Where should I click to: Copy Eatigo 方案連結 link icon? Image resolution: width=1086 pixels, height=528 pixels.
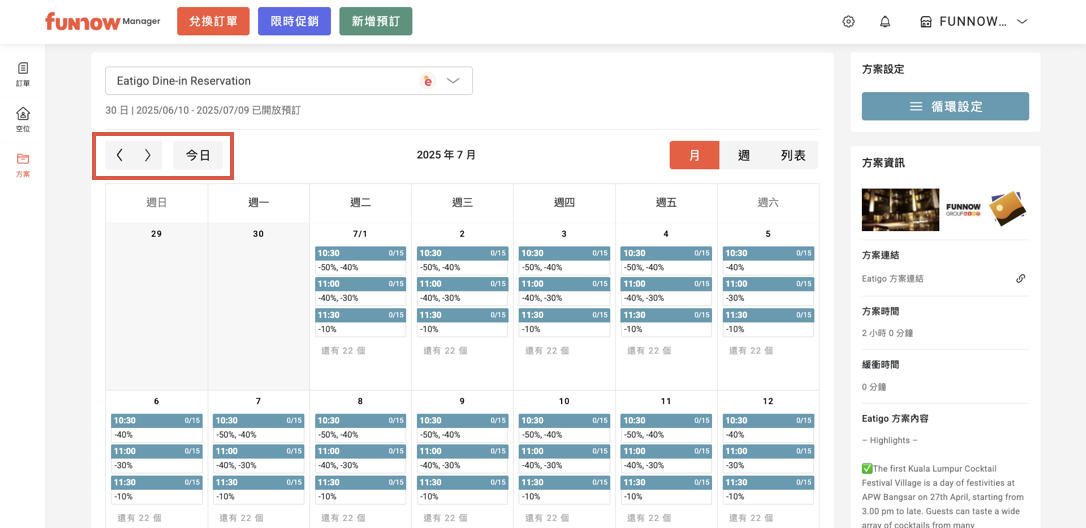(x=1020, y=279)
